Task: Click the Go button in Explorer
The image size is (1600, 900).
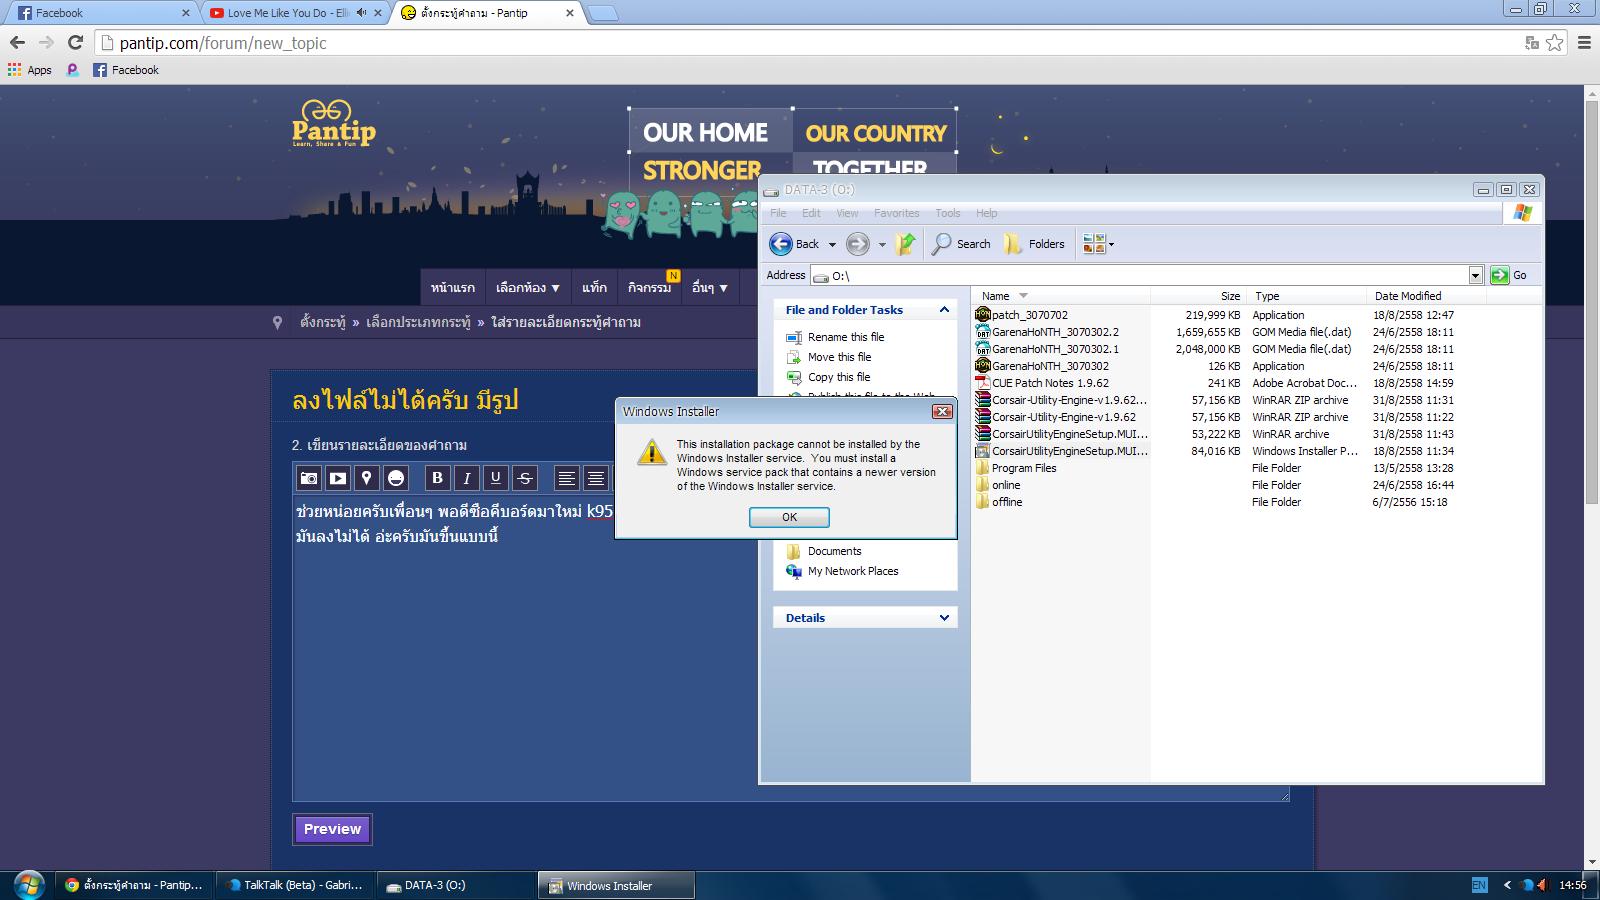Action: (x=1509, y=275)
